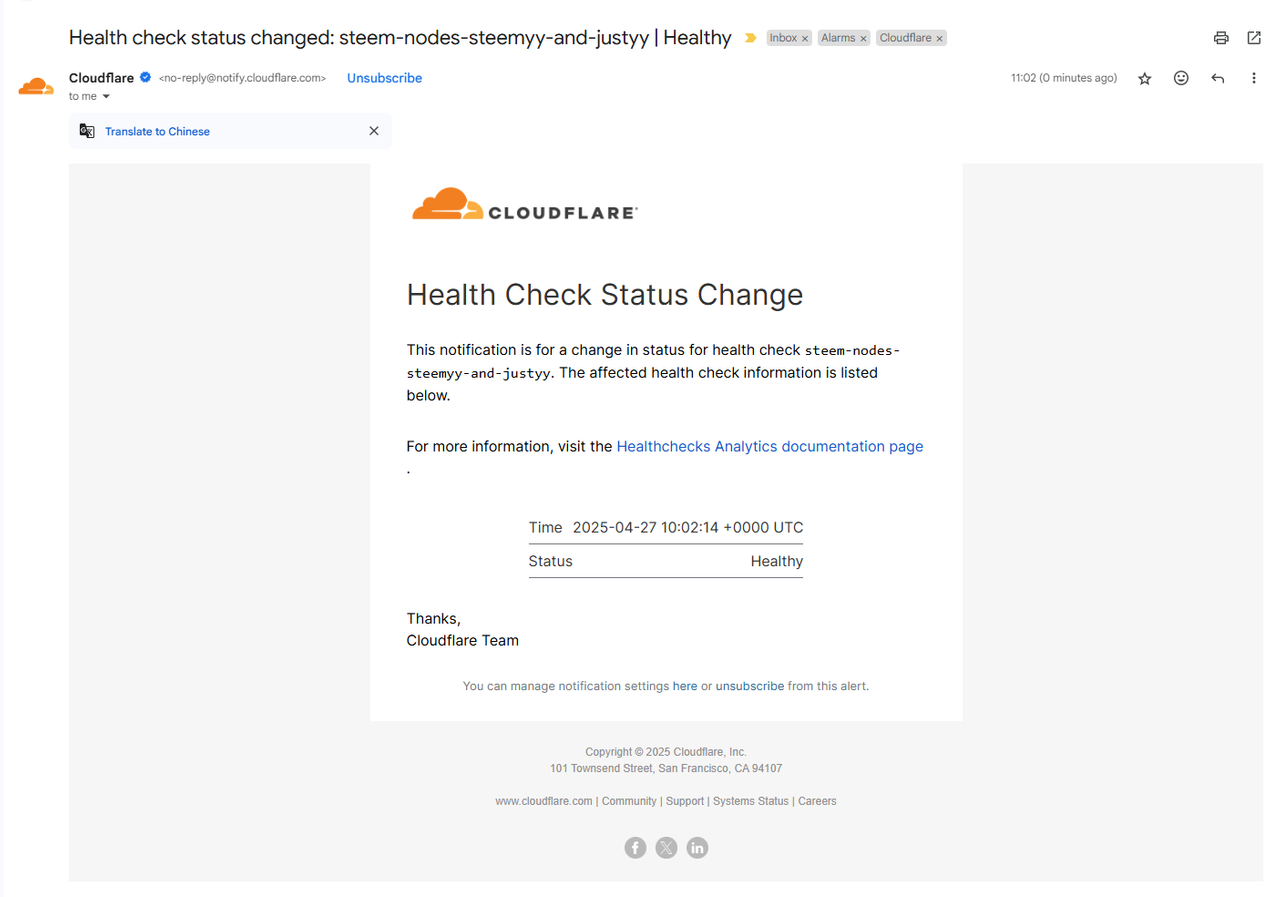This screenshot has height=897, width=1280.
Task: Click the no-reply@notify.cloudflare.com address
Action: pos(243,78)
